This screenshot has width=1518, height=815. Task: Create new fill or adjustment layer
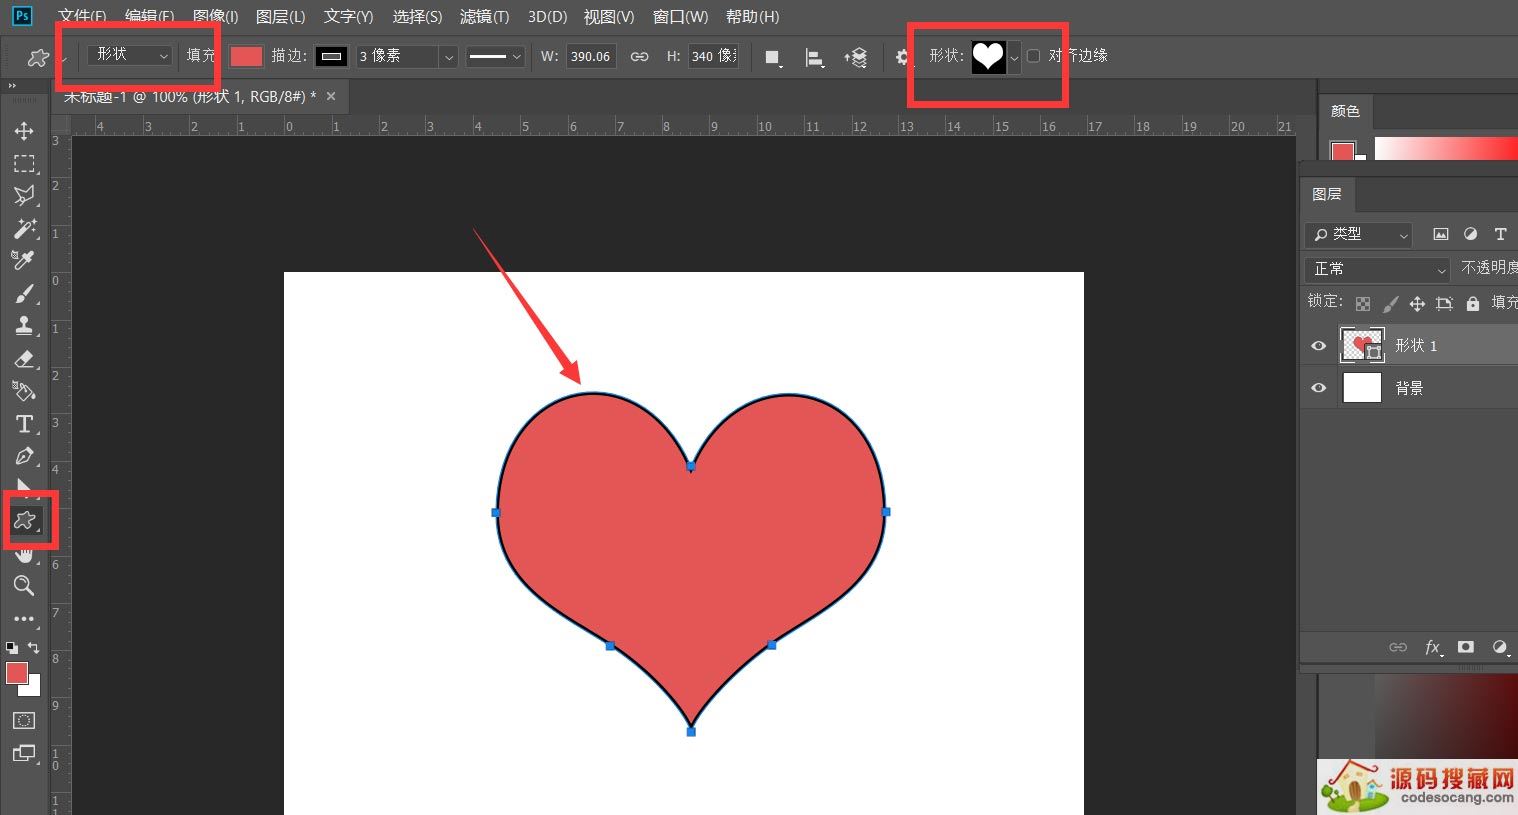click(1500, 647)
